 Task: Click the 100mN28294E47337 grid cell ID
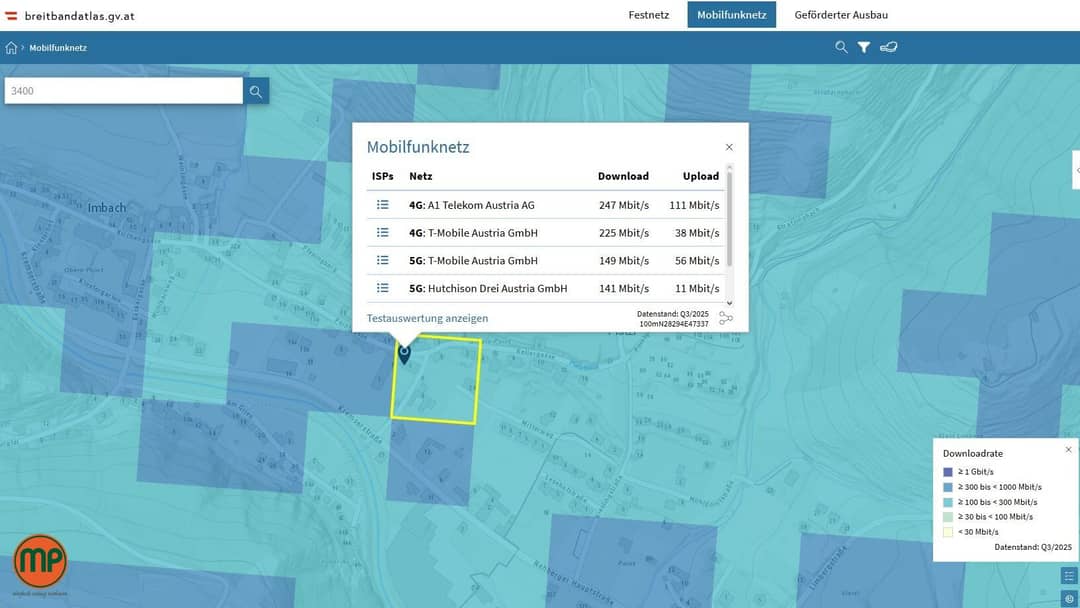click(674, 324)
